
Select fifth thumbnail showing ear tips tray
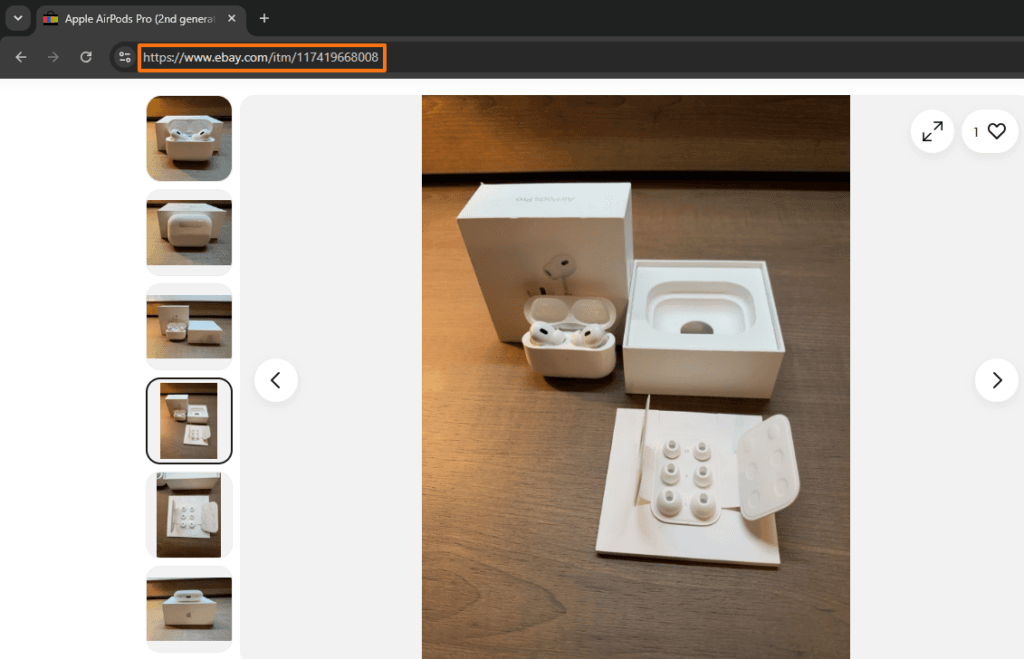(x=189, y=515)
